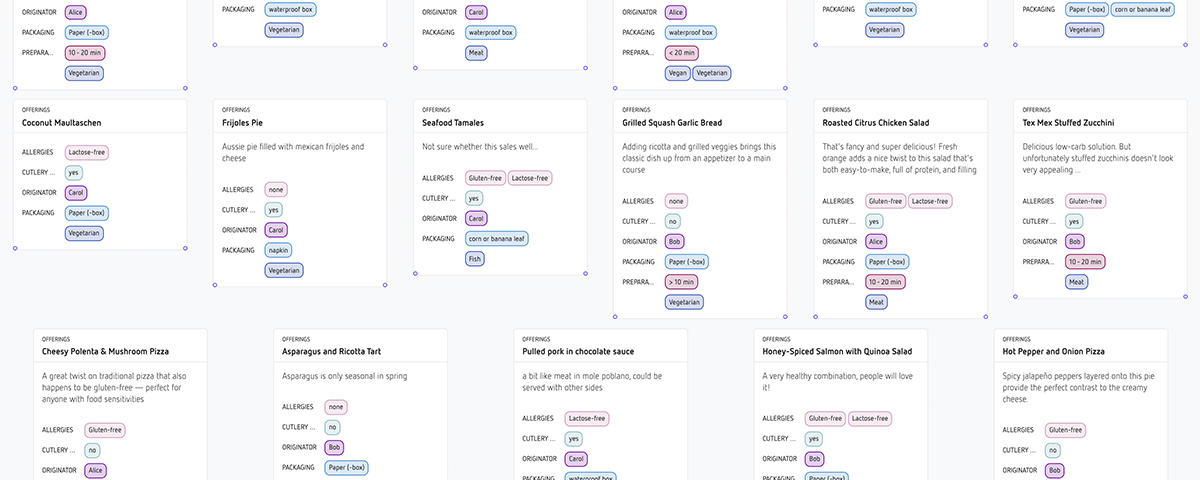Open Grilled Squash Garlic Bread card title

(672, 123)
